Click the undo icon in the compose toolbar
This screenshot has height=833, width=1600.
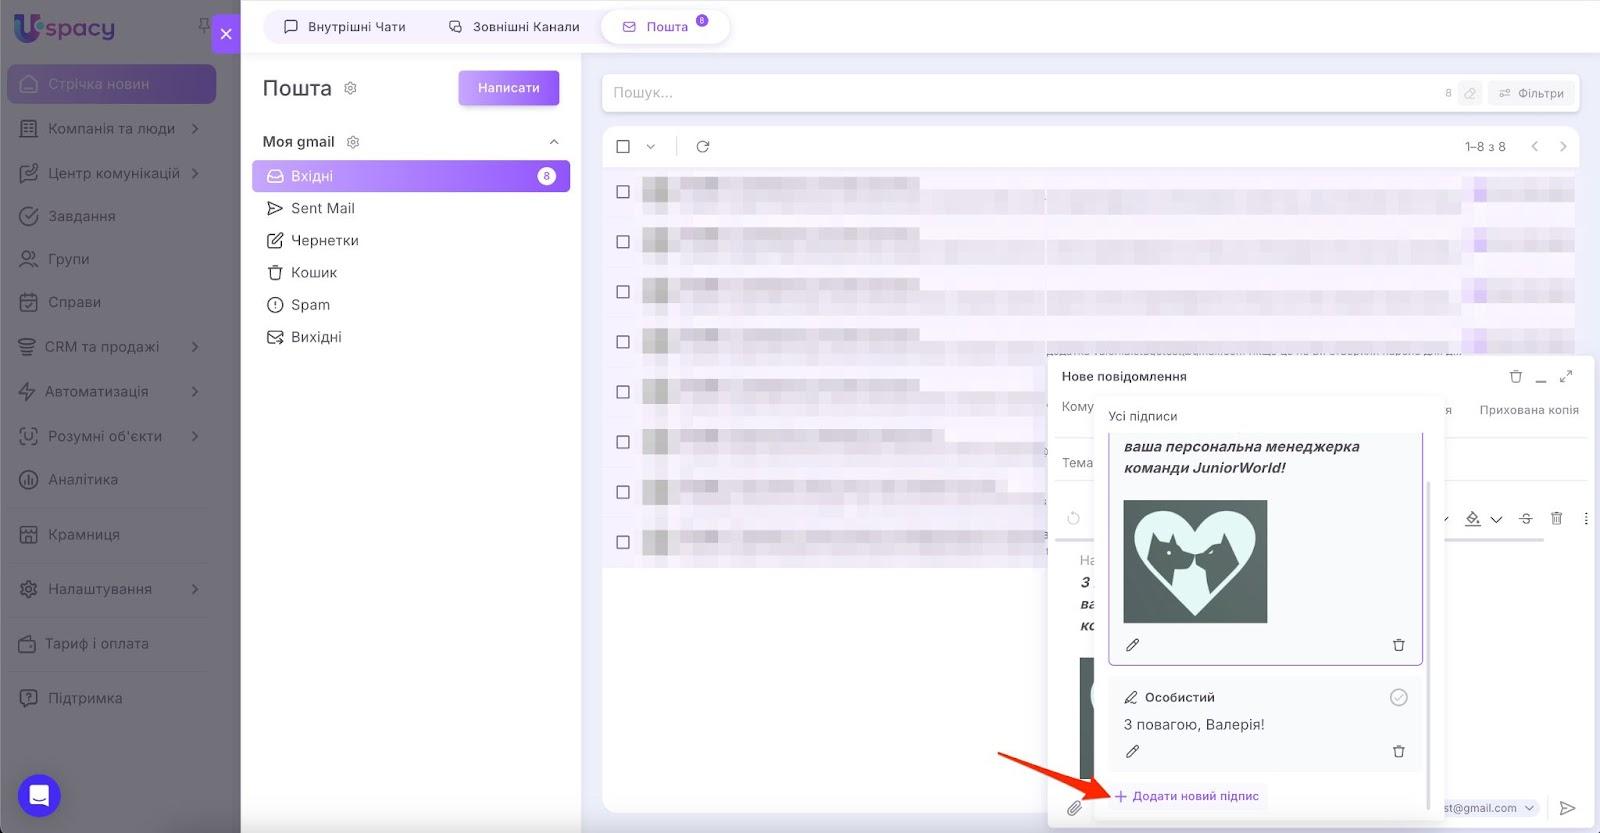(1073, 518)
